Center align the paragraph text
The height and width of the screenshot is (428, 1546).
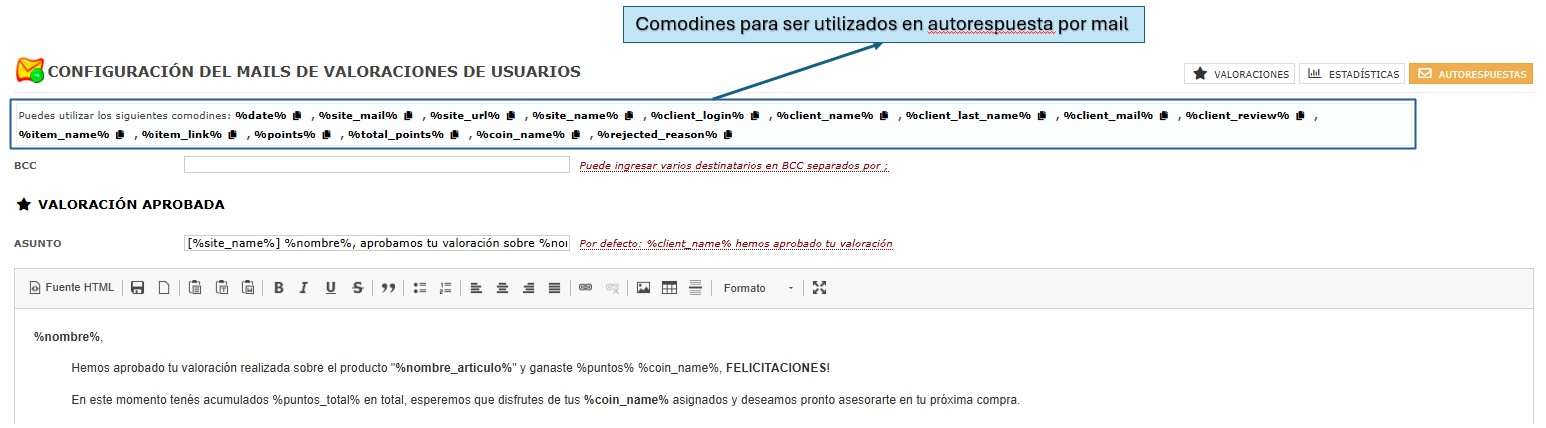[x=502, y=288]
